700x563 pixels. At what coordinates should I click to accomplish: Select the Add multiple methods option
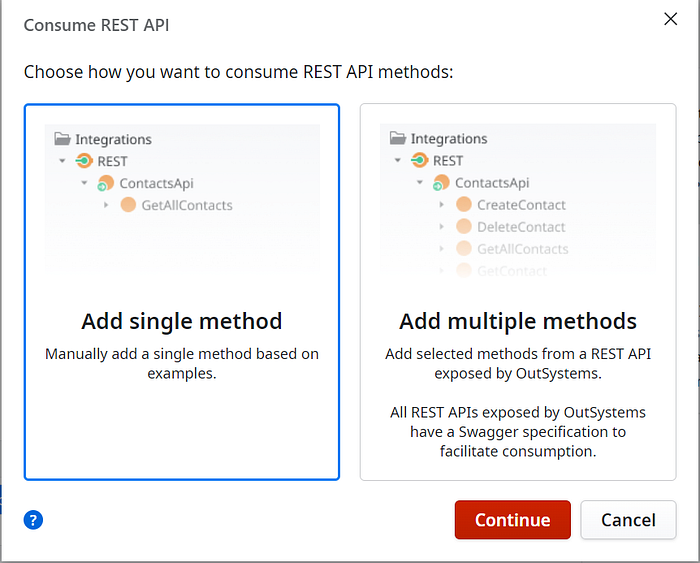click(x=517, y=321)
